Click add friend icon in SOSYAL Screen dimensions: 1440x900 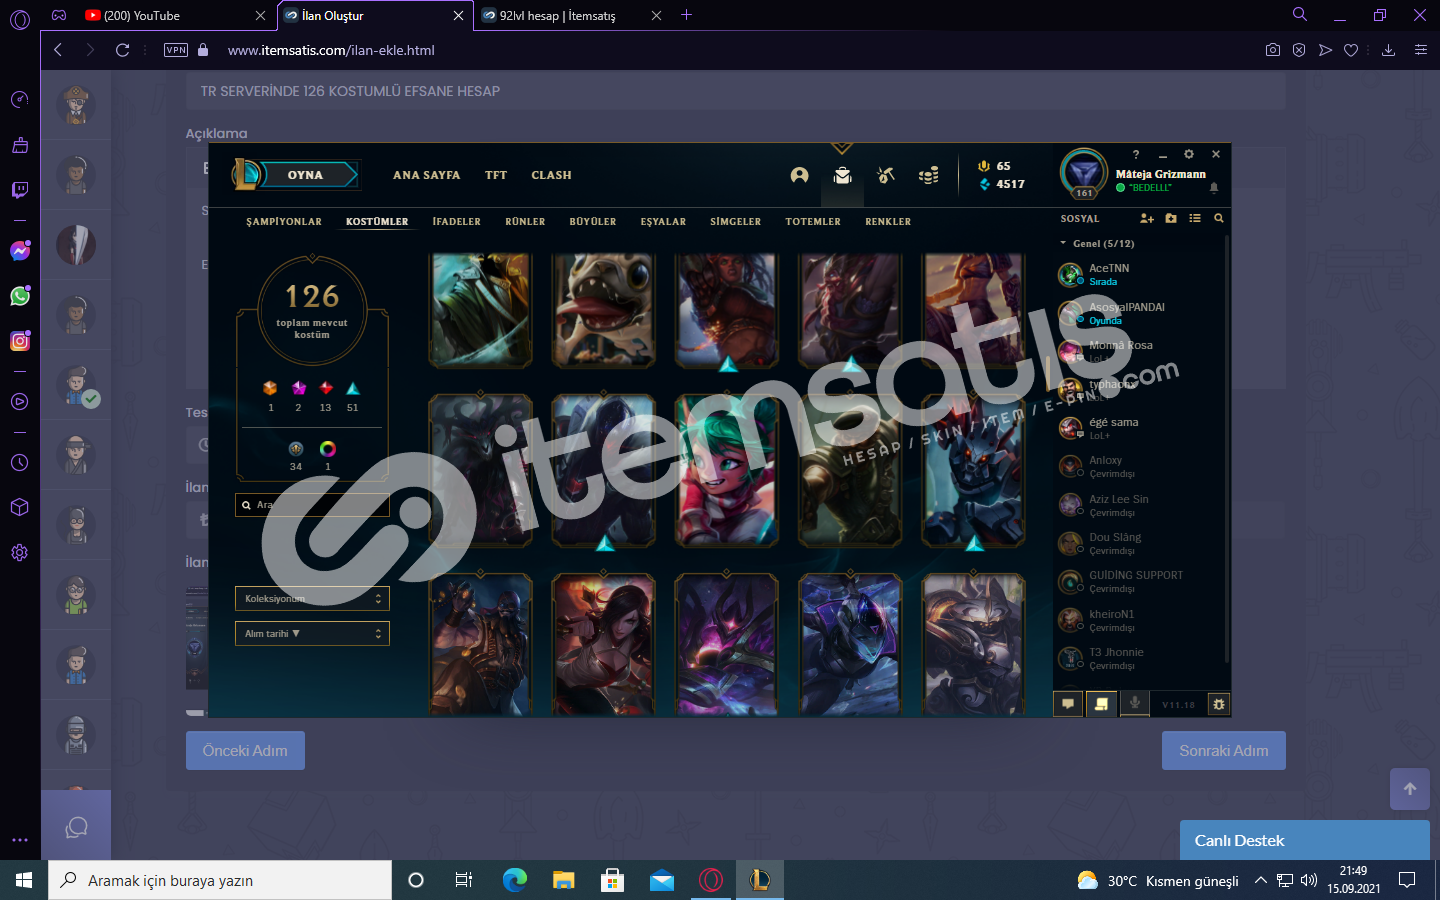coord(1146,218)
